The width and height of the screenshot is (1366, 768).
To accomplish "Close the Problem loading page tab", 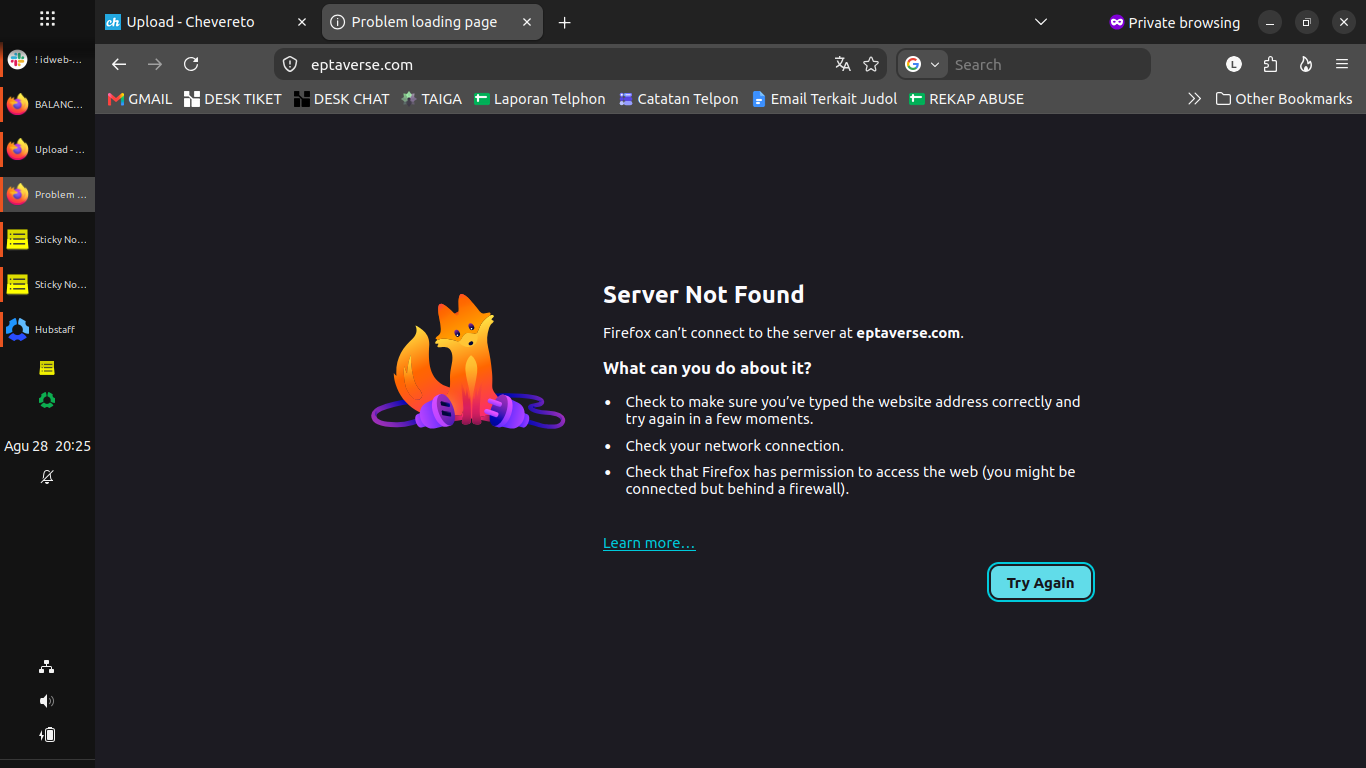I will click(x=527, y=22).
